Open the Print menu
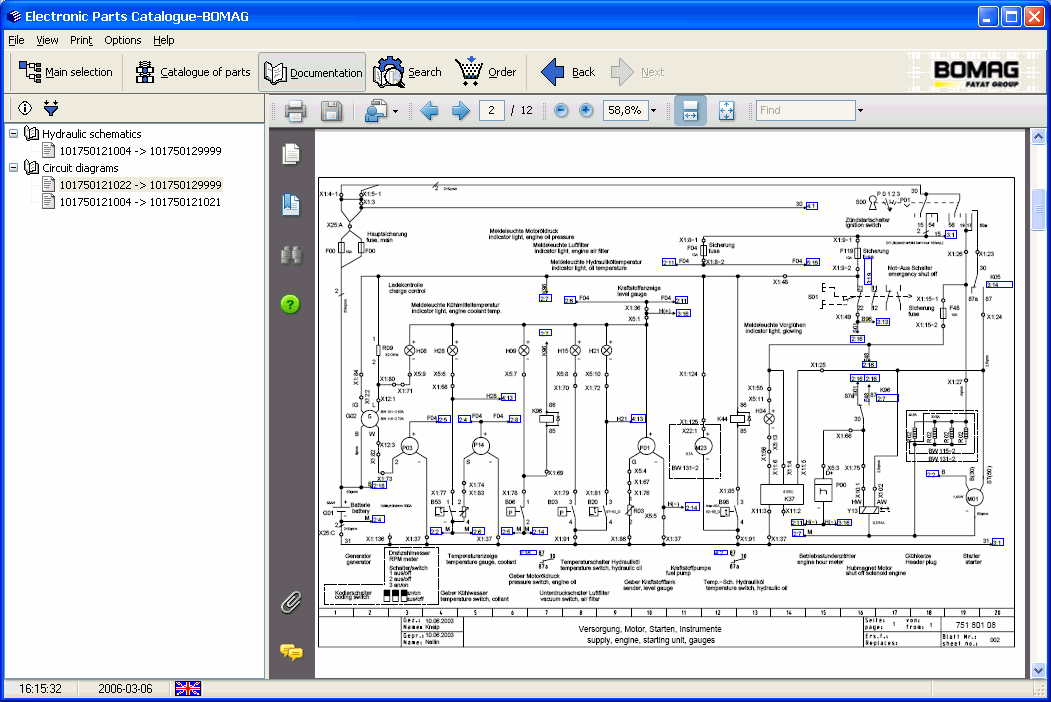The image size is (1051, 702). point(81,40)
